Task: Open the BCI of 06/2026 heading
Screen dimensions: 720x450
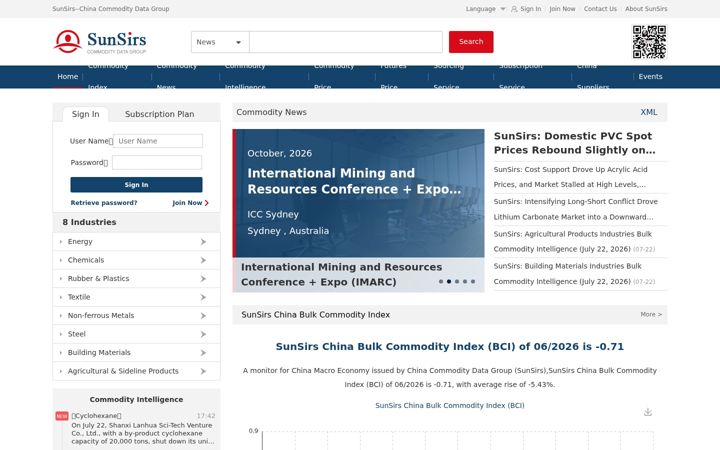Action: 450,347
